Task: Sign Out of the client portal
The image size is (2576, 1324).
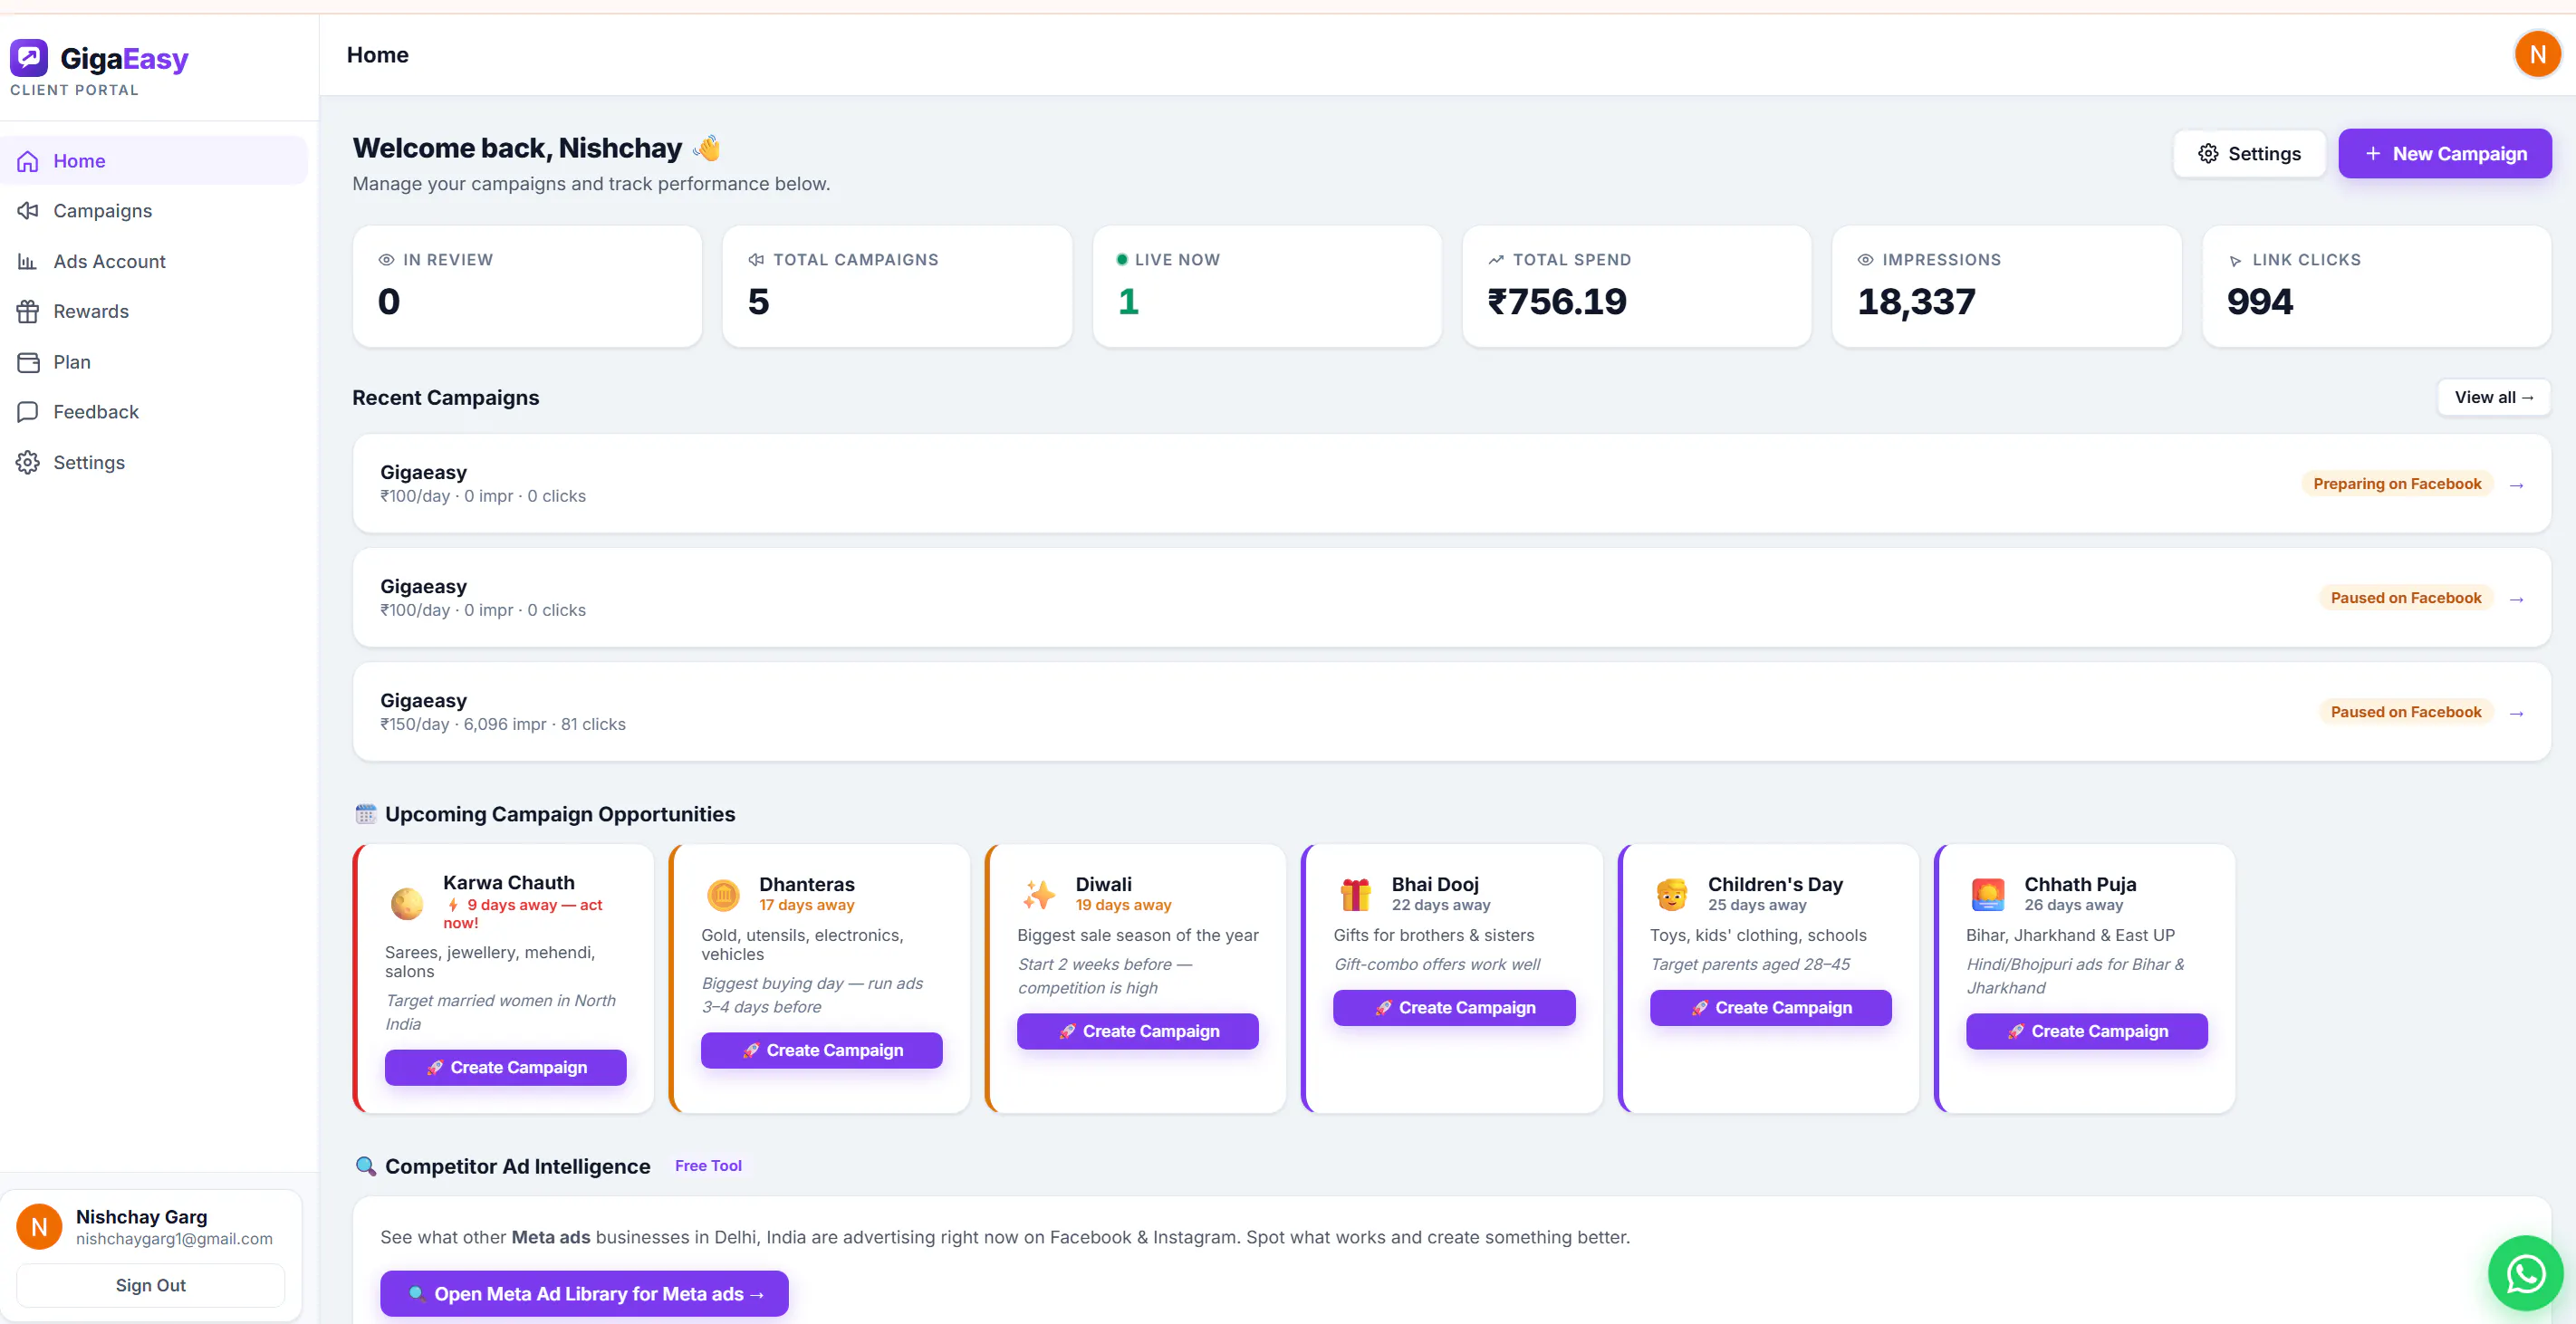Action: point(151,1285)
